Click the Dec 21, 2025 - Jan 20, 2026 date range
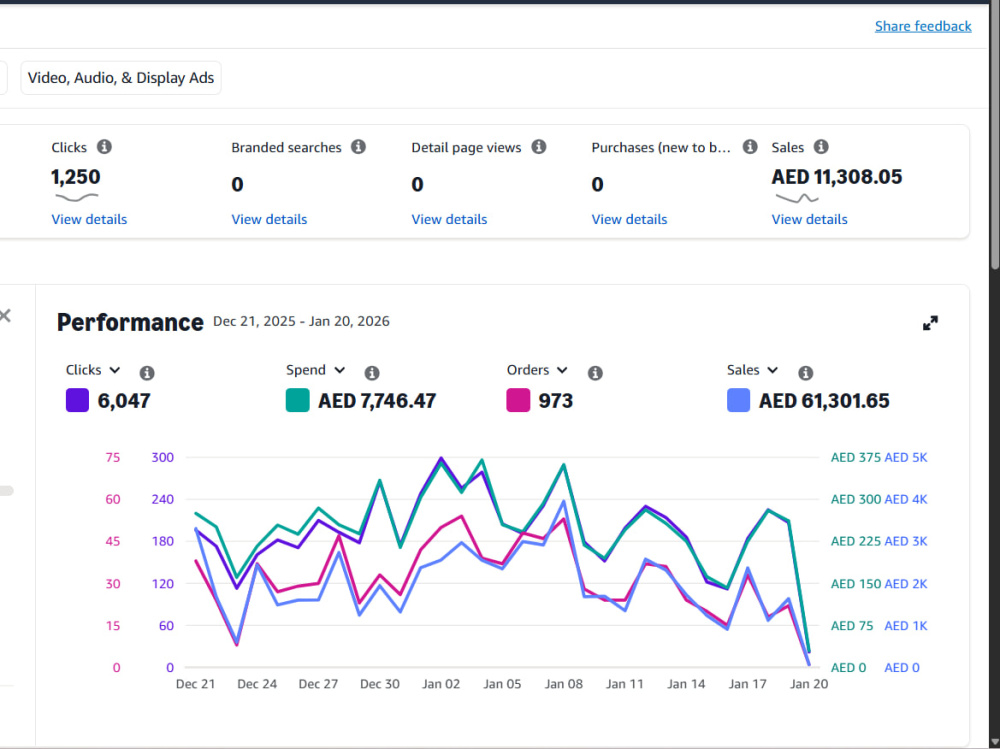This screenshot has width=1000, height=749. (x=301, y=321)
